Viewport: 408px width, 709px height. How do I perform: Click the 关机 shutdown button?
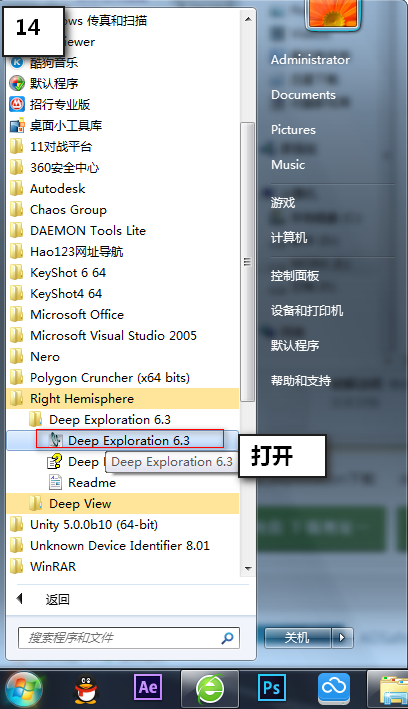click(298, 638)
